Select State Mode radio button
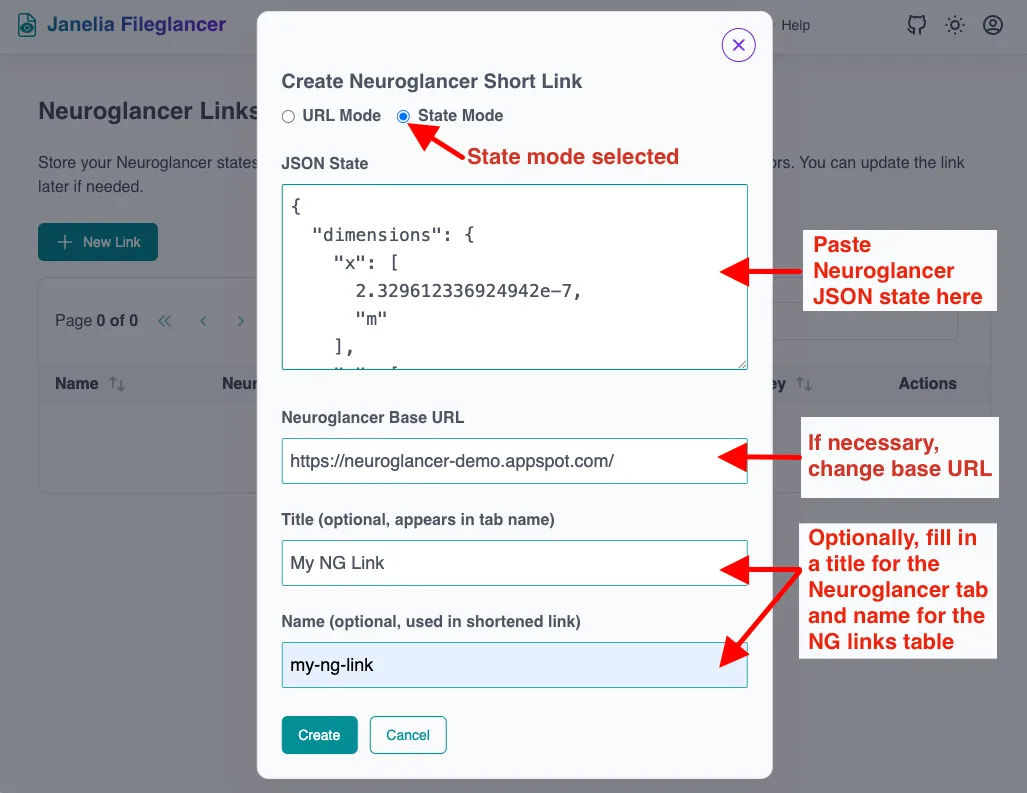 point(403,116)
